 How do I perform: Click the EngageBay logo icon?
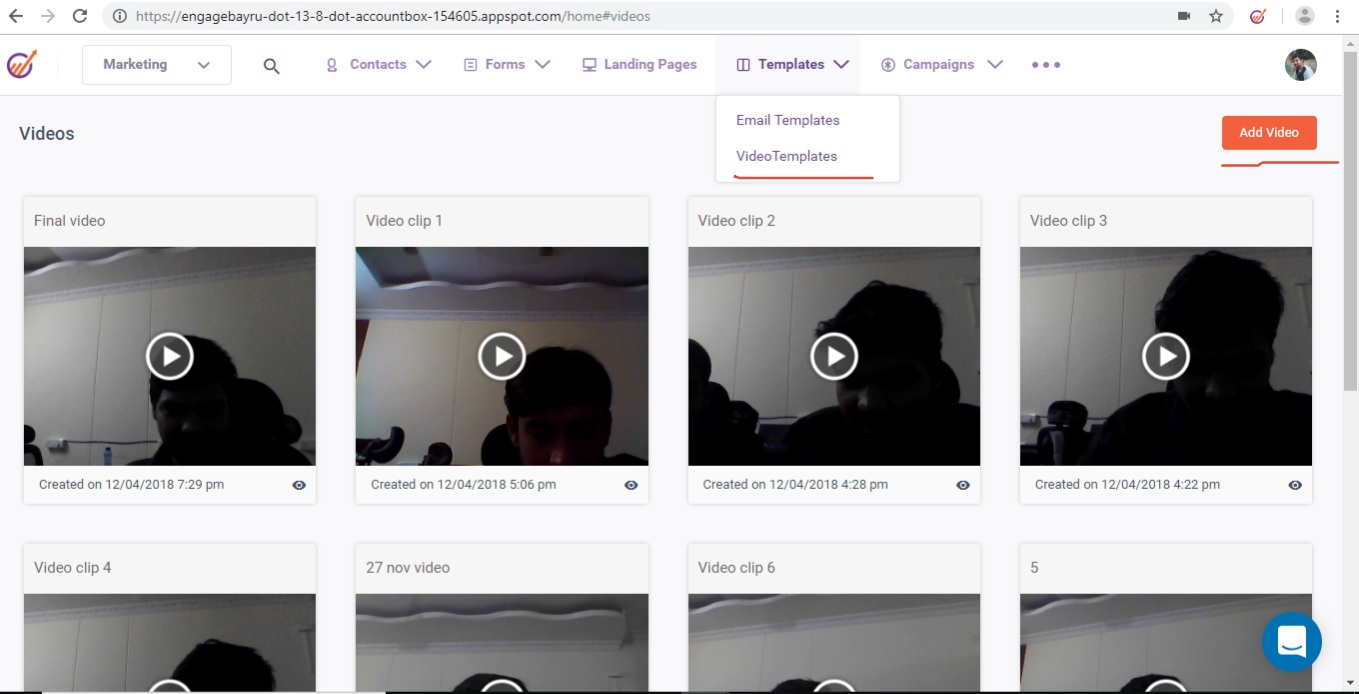tap(21, 64)
